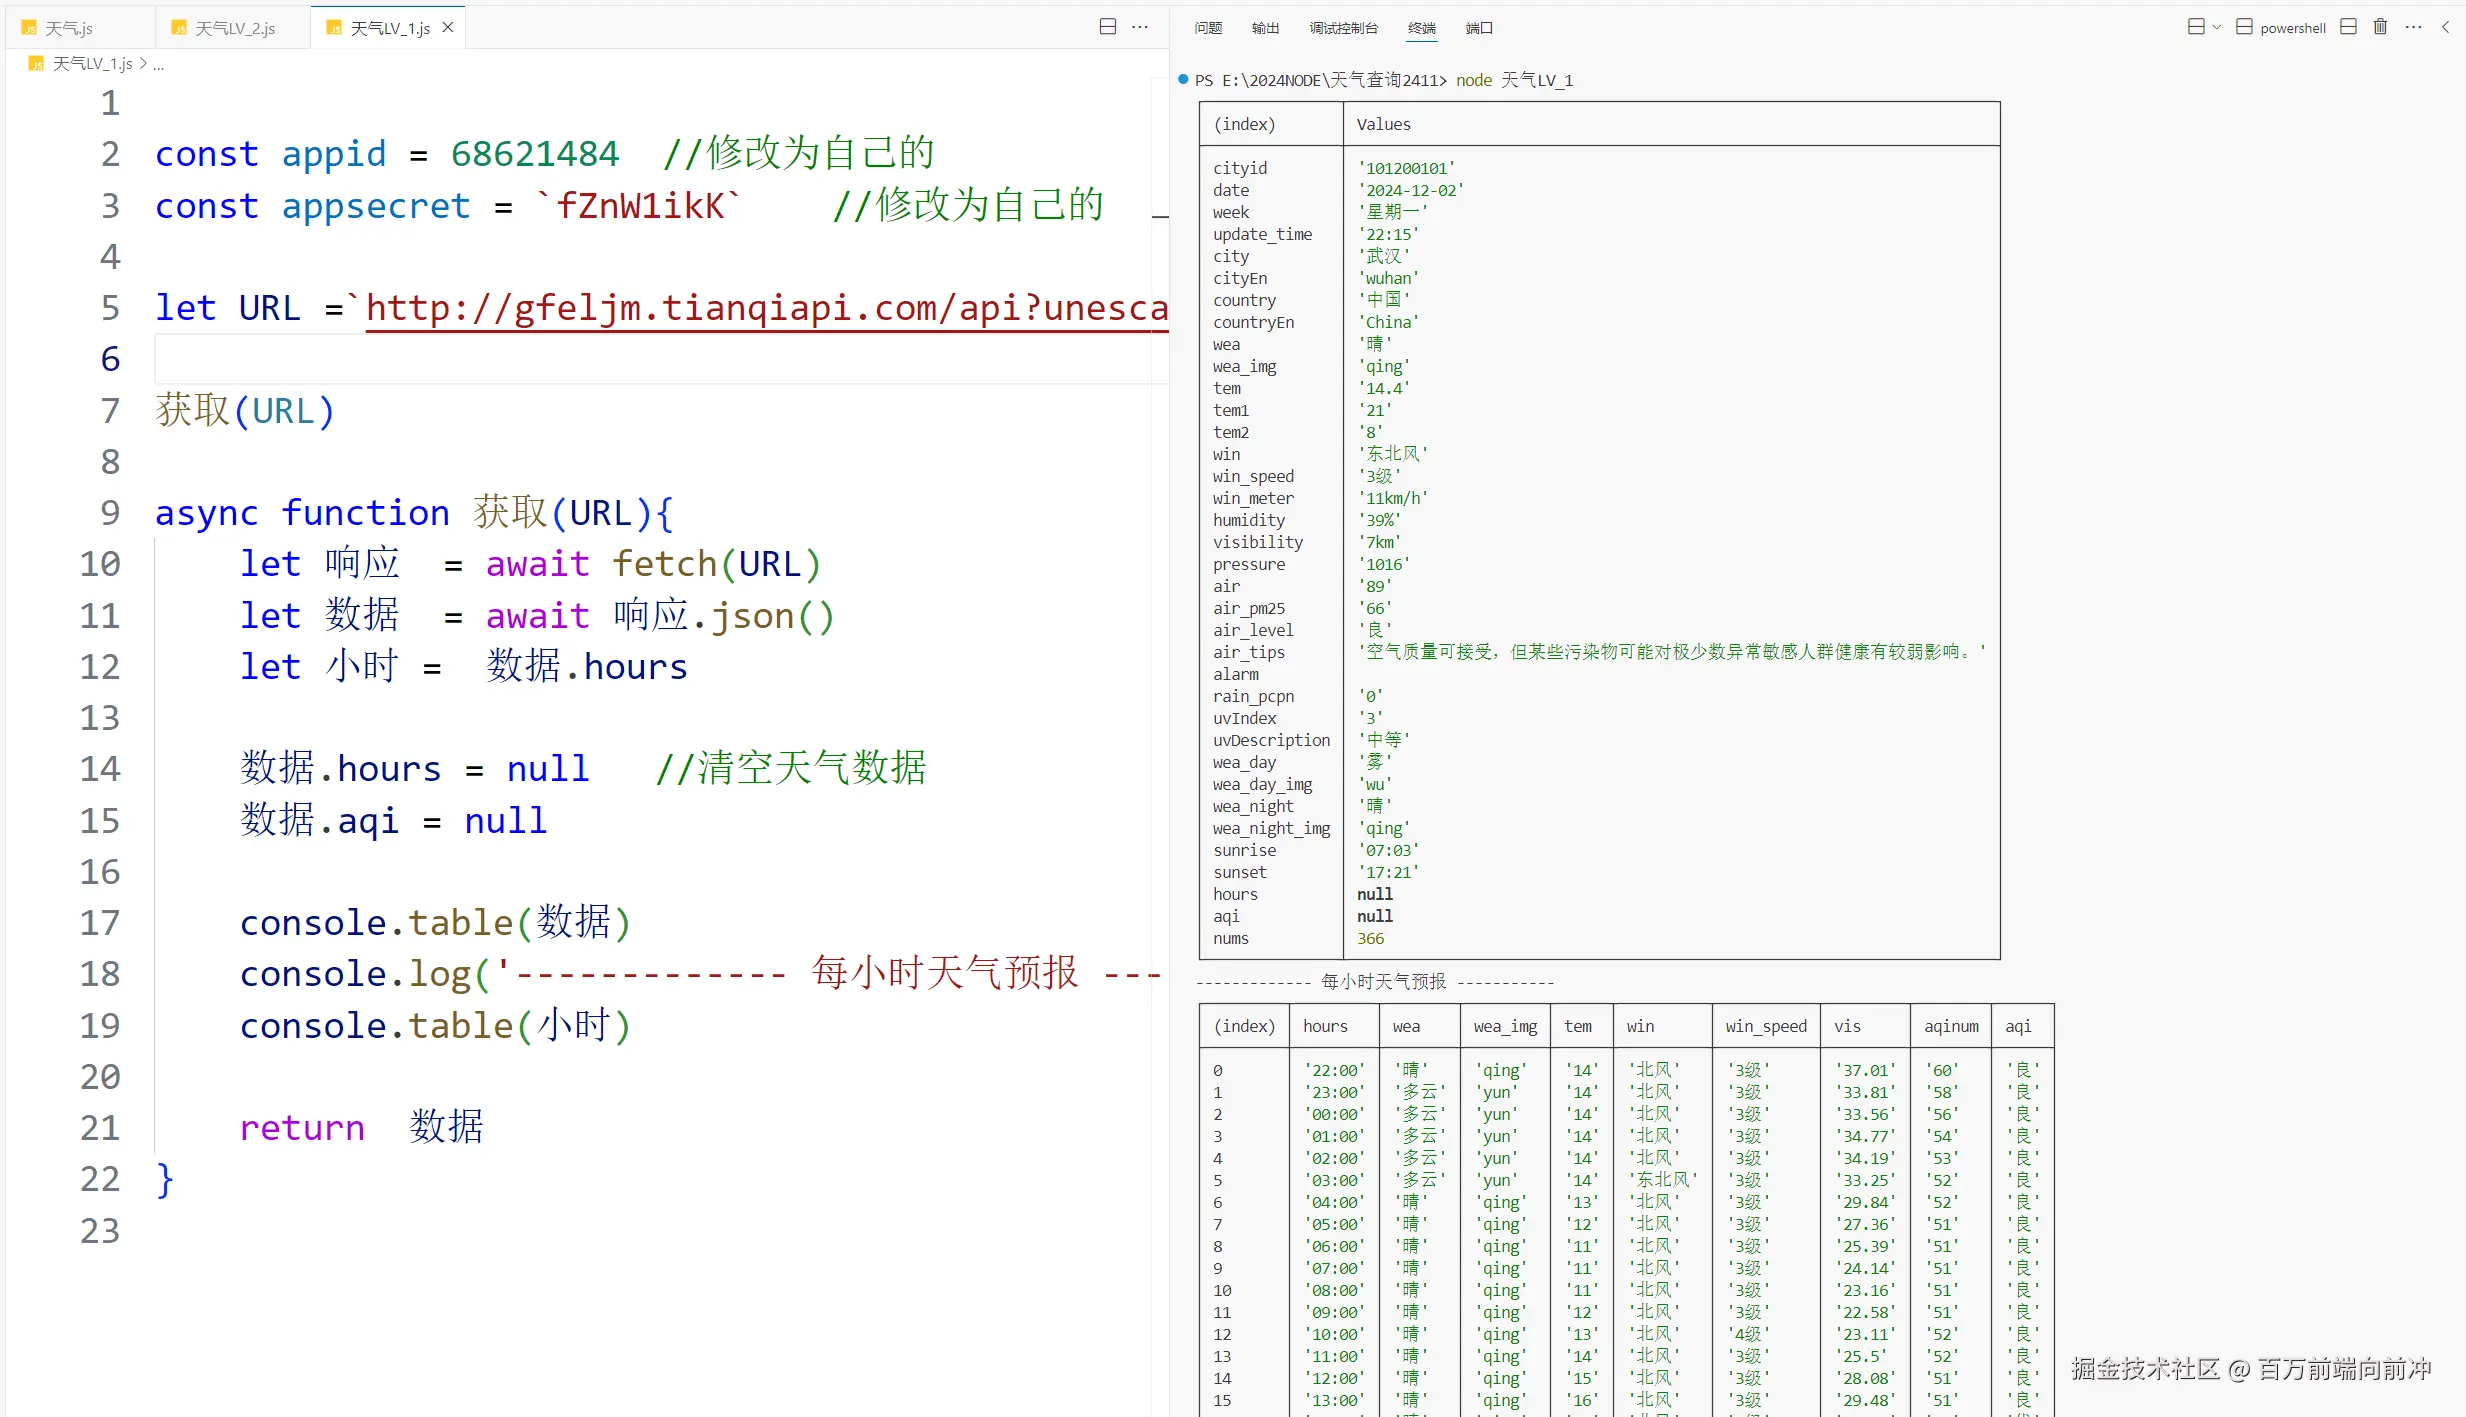Click the powershell terminal instance label
2466x1417 pixels.
click(2291, 28)
